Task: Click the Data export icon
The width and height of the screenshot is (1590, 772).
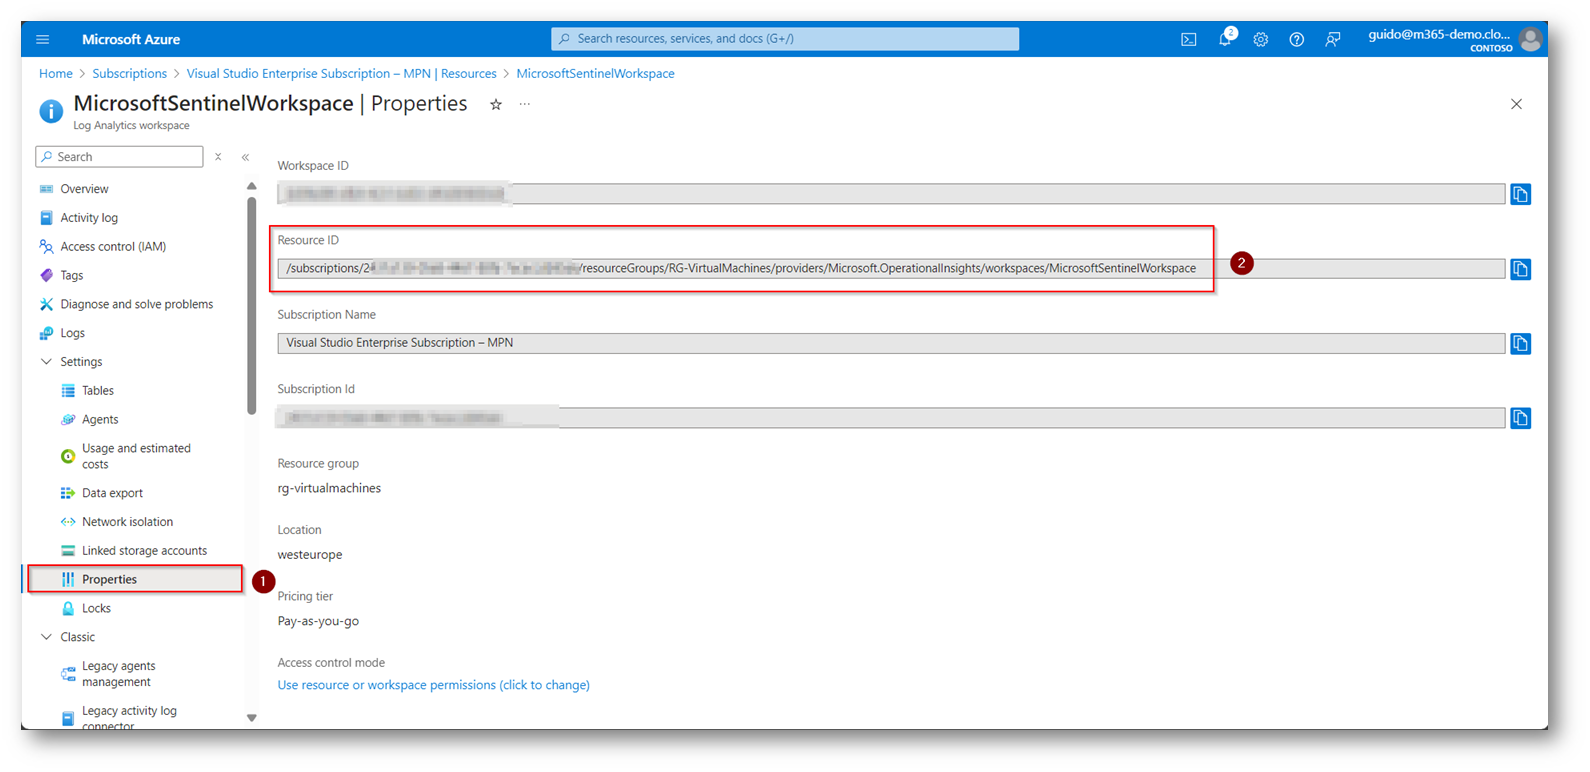Action: [68, 493]
